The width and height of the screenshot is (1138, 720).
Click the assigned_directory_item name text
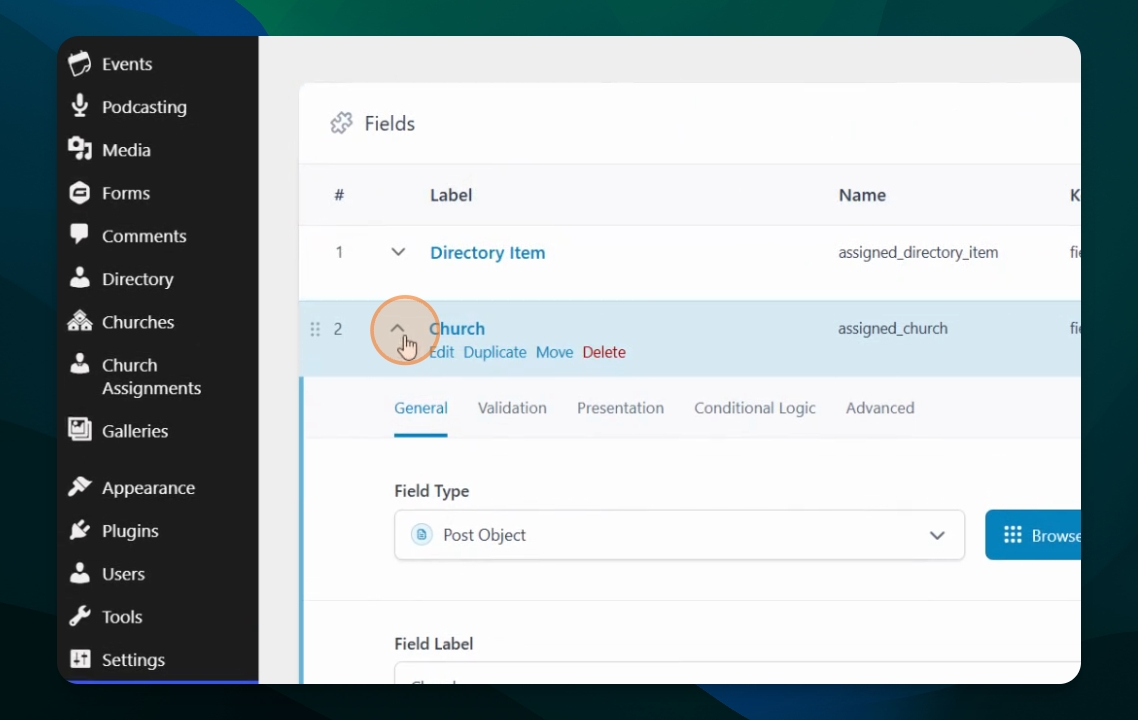coord(918,253)
